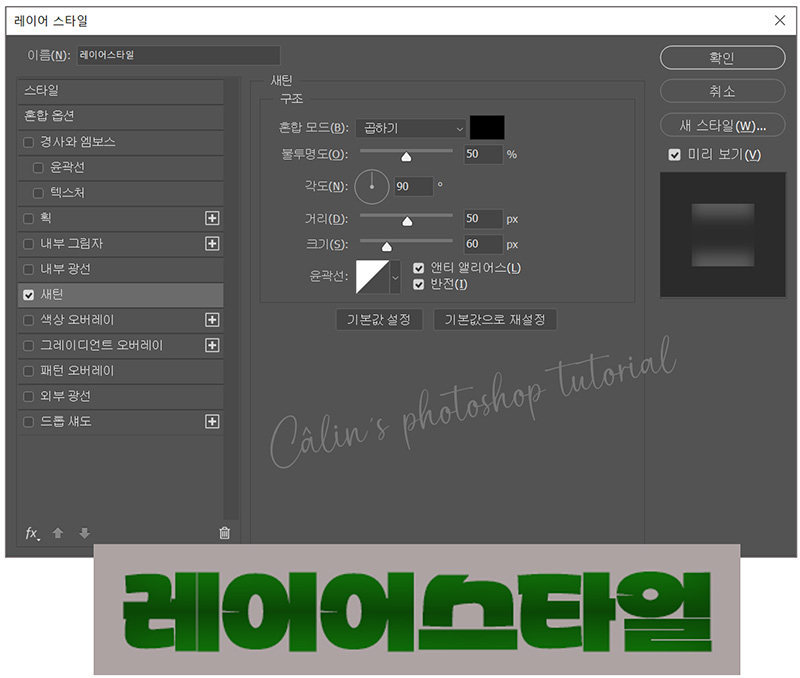The width and height of the screenshot is (800, 678).
Task: Move effect down with the down arrow
Action: [x=85, y=533]
